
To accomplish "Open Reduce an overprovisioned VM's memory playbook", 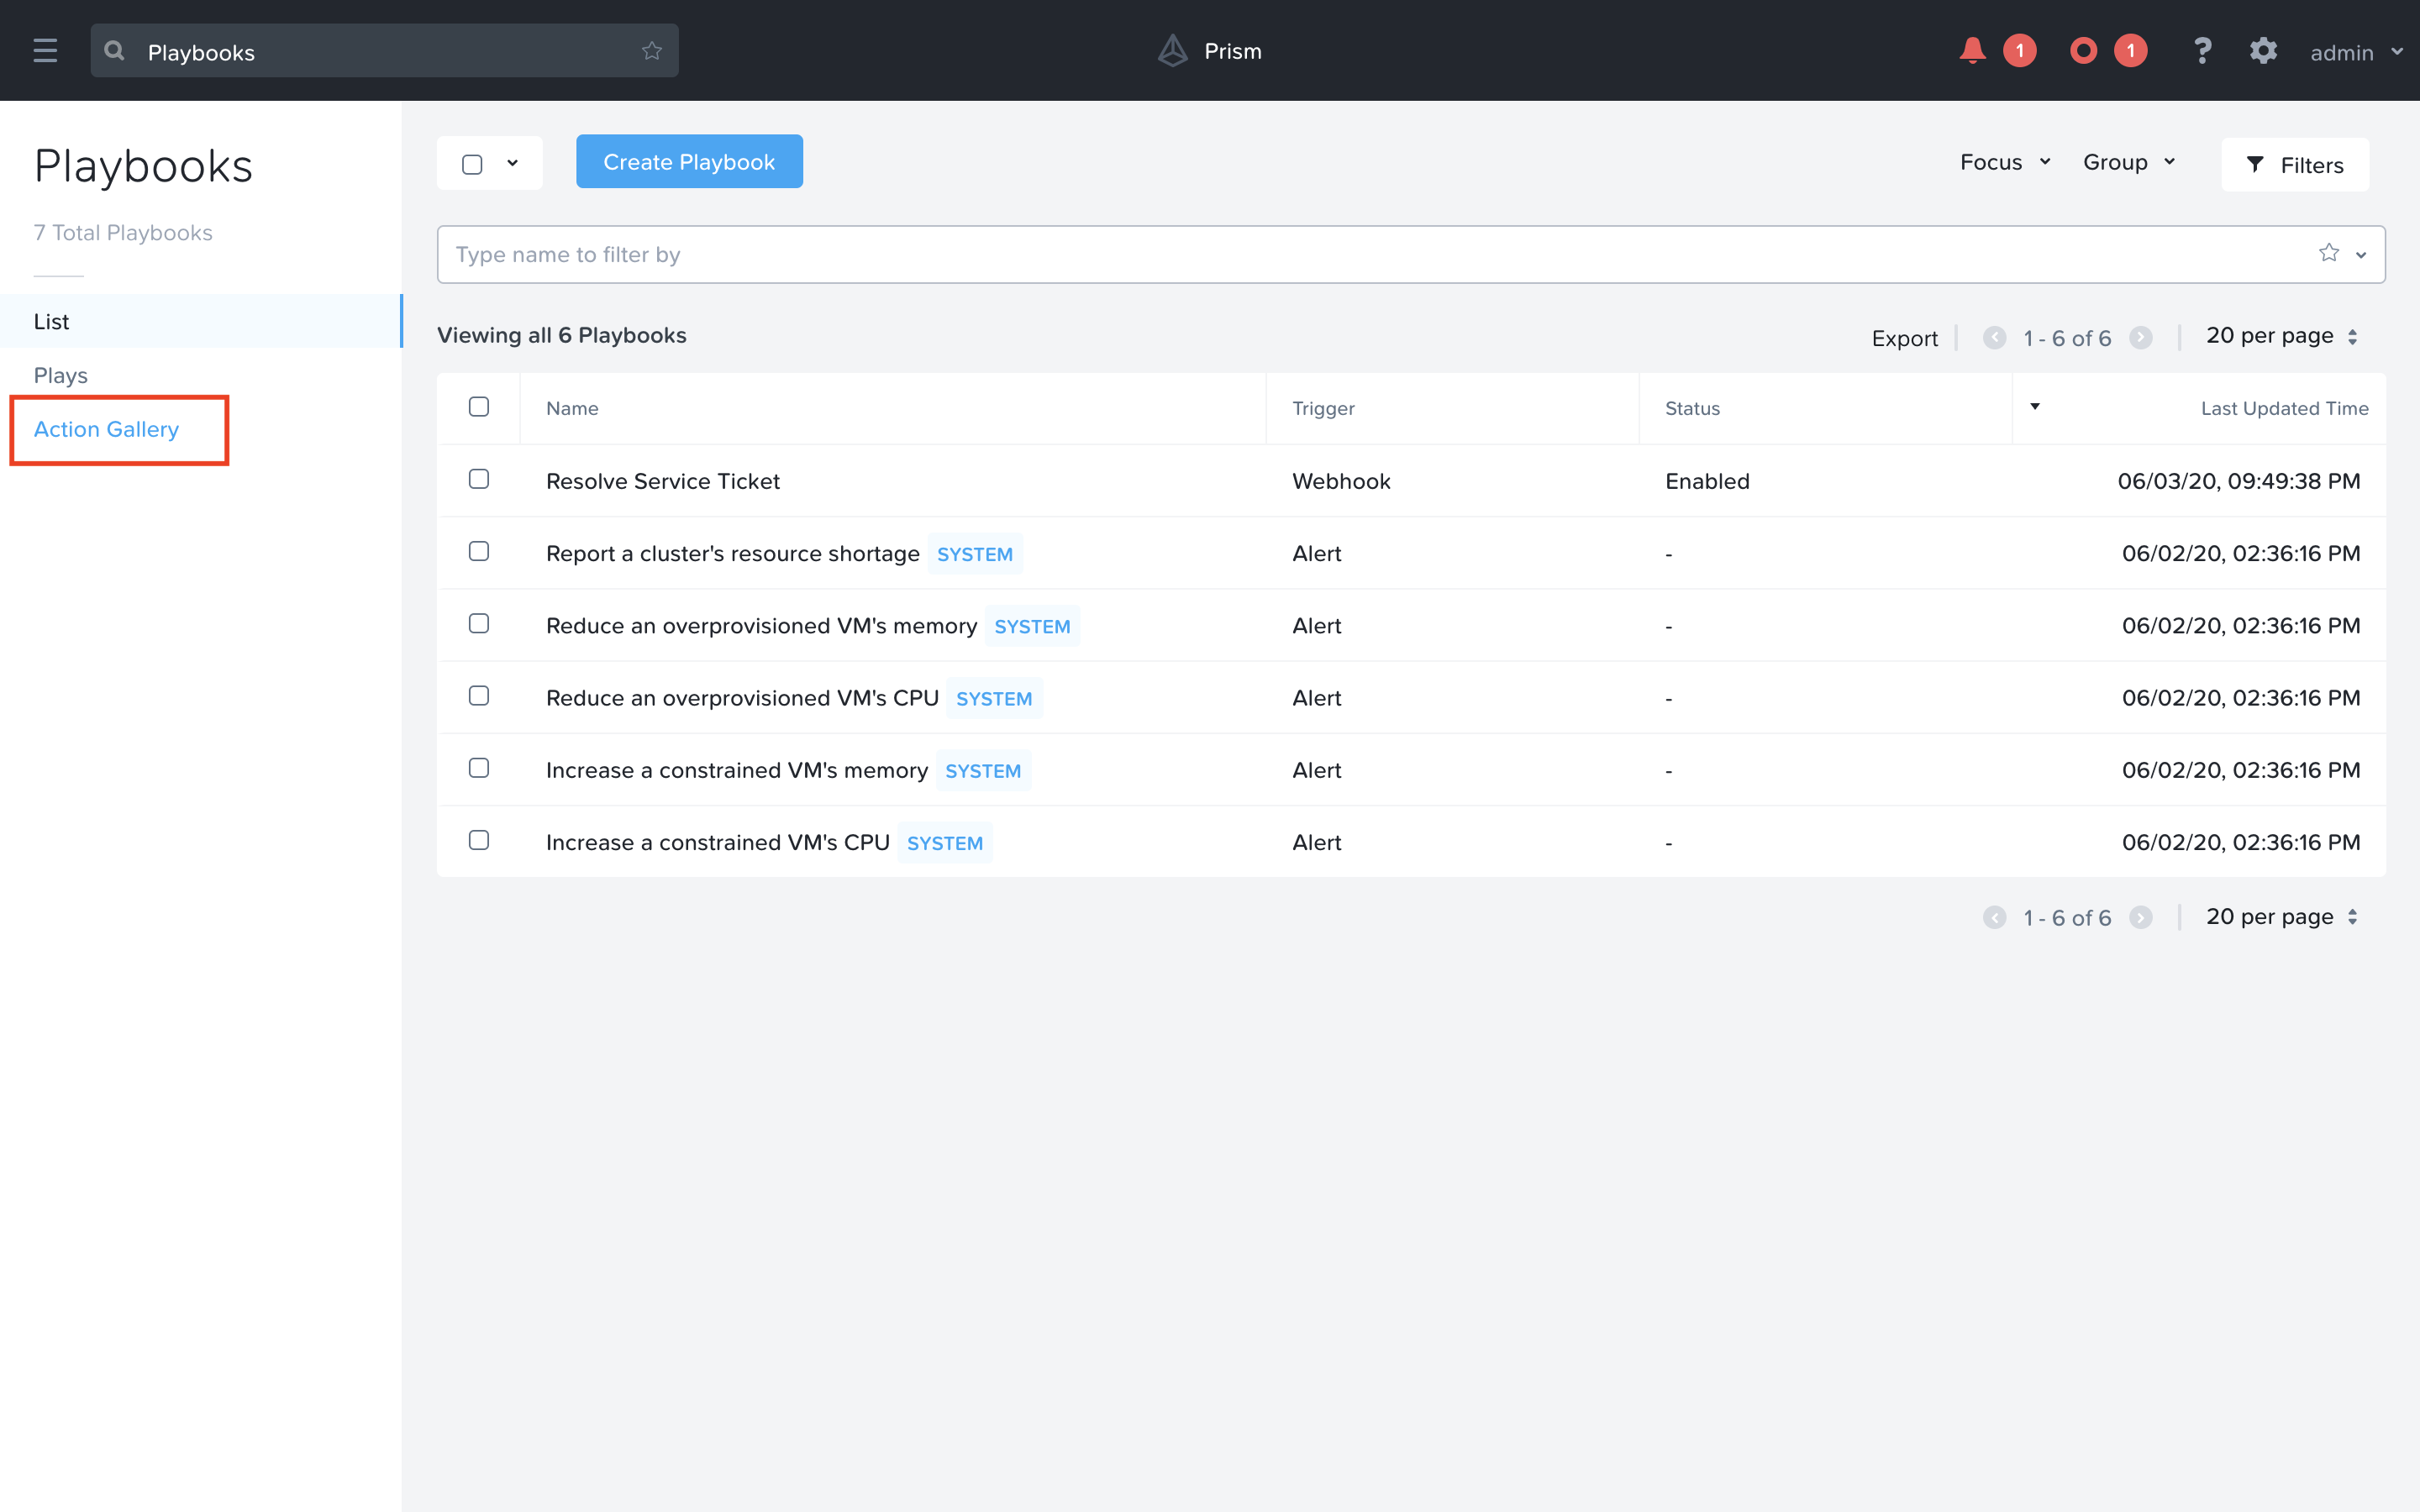I will point(762,625).
